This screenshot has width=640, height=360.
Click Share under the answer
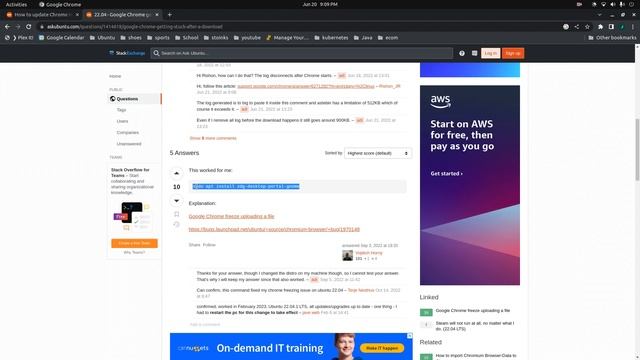click(194, 245)
